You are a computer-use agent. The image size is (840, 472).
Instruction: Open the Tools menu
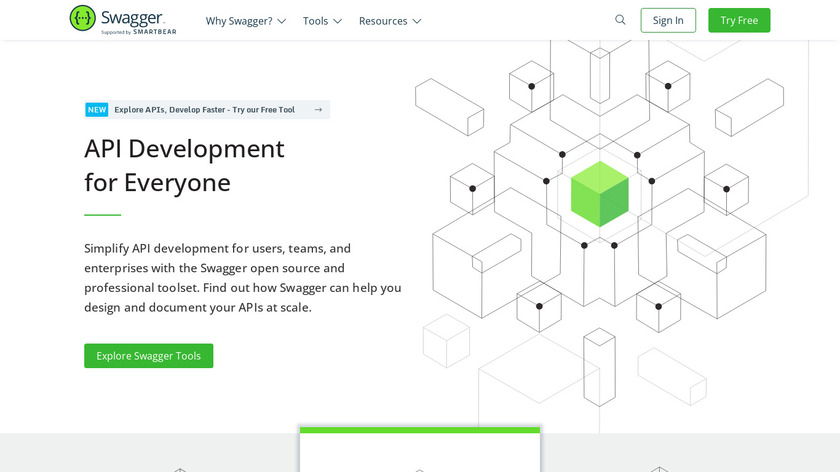[x=322, y=21]
